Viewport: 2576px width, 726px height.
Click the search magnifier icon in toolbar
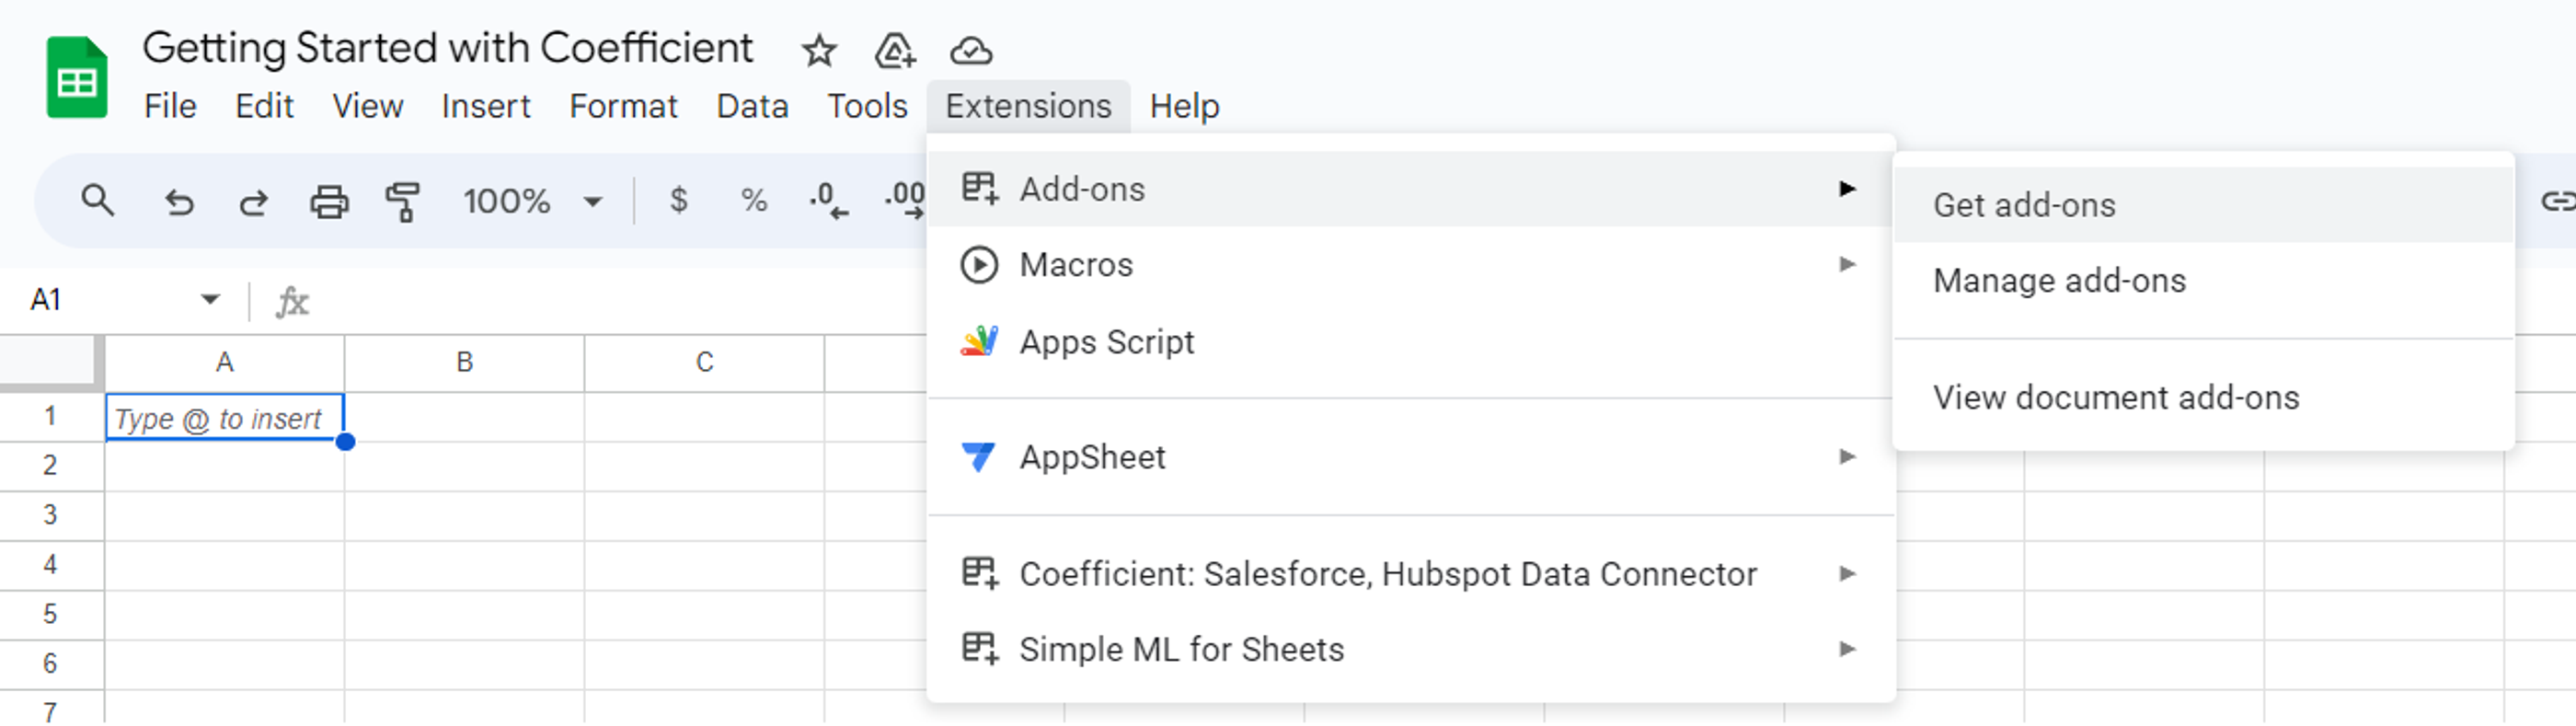pos(97,201)
